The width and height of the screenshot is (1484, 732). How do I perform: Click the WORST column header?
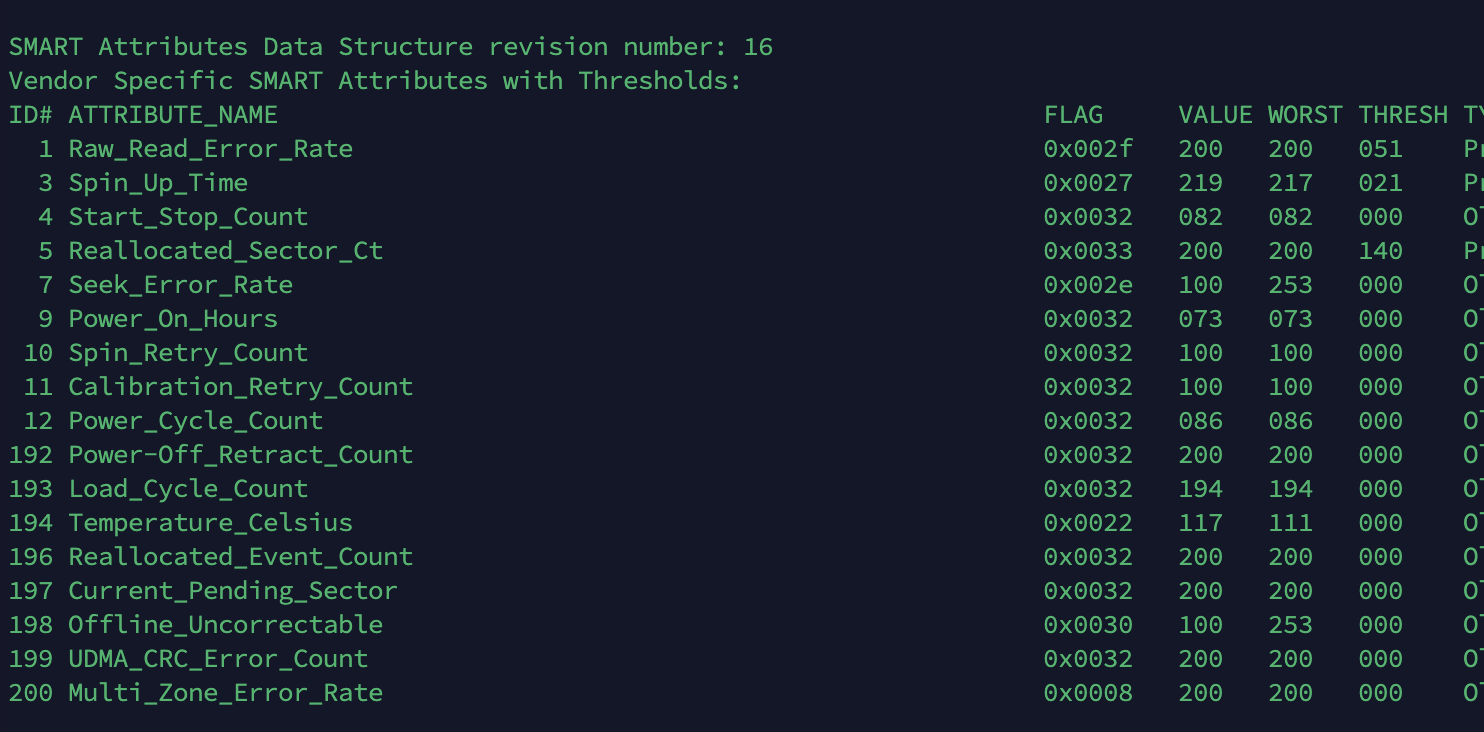(x=1305, y=115)
